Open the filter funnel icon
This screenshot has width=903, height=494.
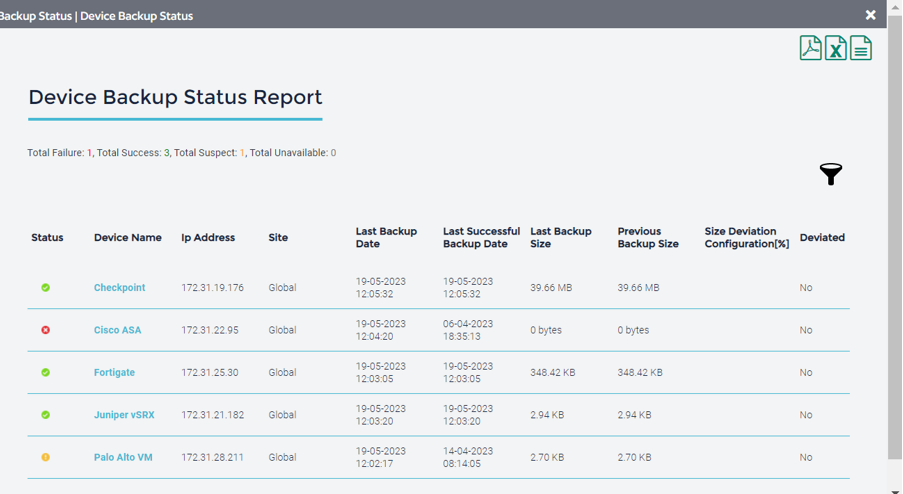[x=831, y=174]
